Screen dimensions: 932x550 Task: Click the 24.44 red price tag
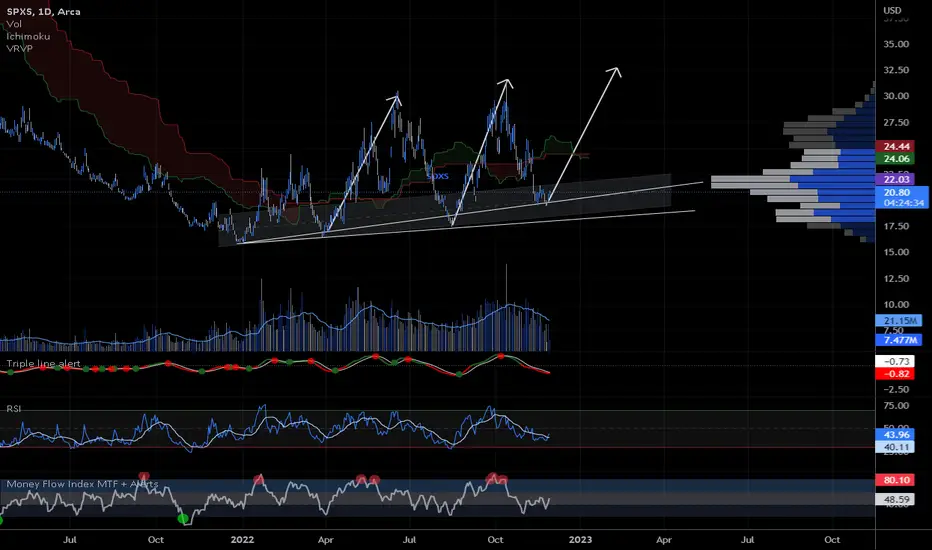click(896, 146)
